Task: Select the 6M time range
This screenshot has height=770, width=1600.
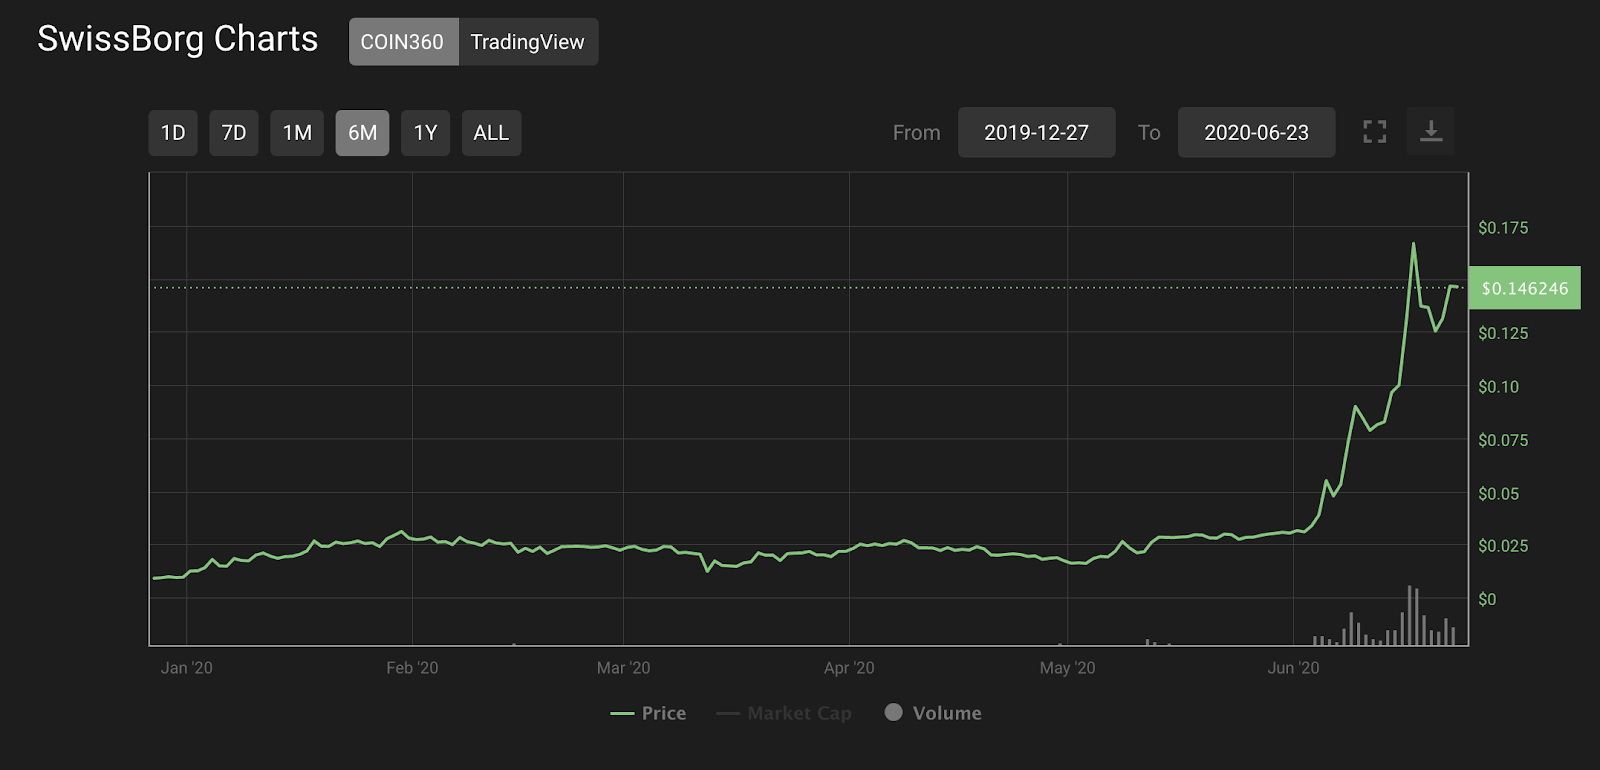Action: (x=362, y=133)
